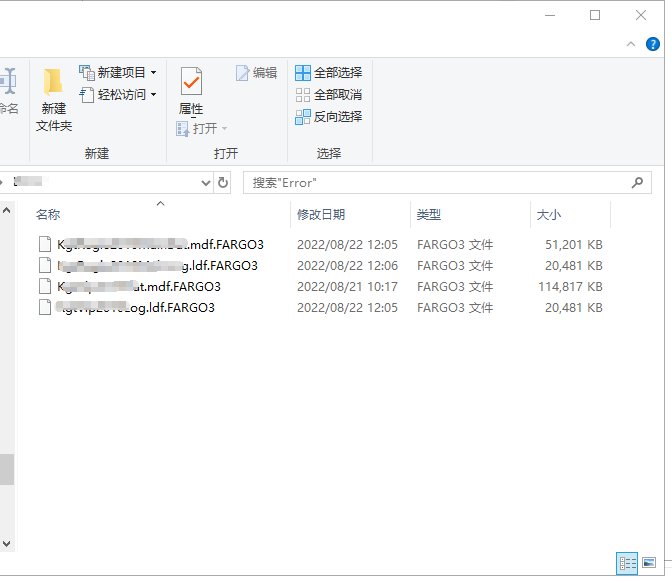672x583 pixels.
Task: Switch to details view layout icon
Action: (627, 563)
